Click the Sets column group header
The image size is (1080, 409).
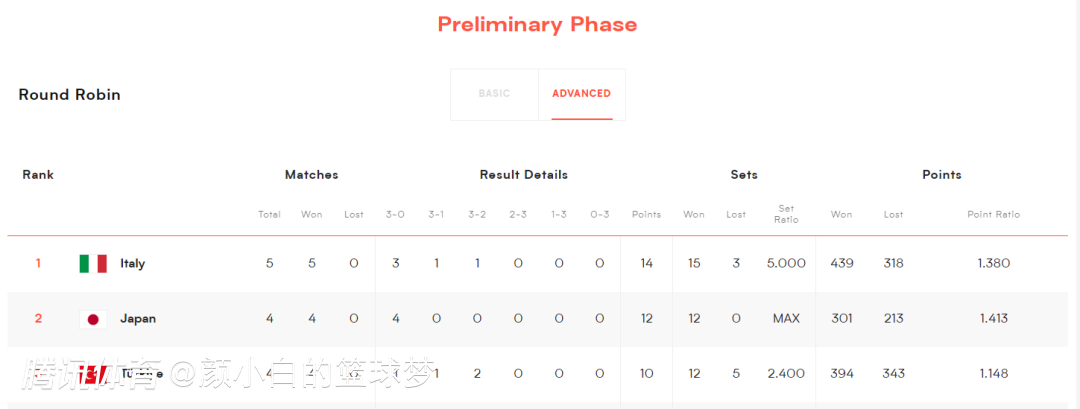(x=744, y=175)
